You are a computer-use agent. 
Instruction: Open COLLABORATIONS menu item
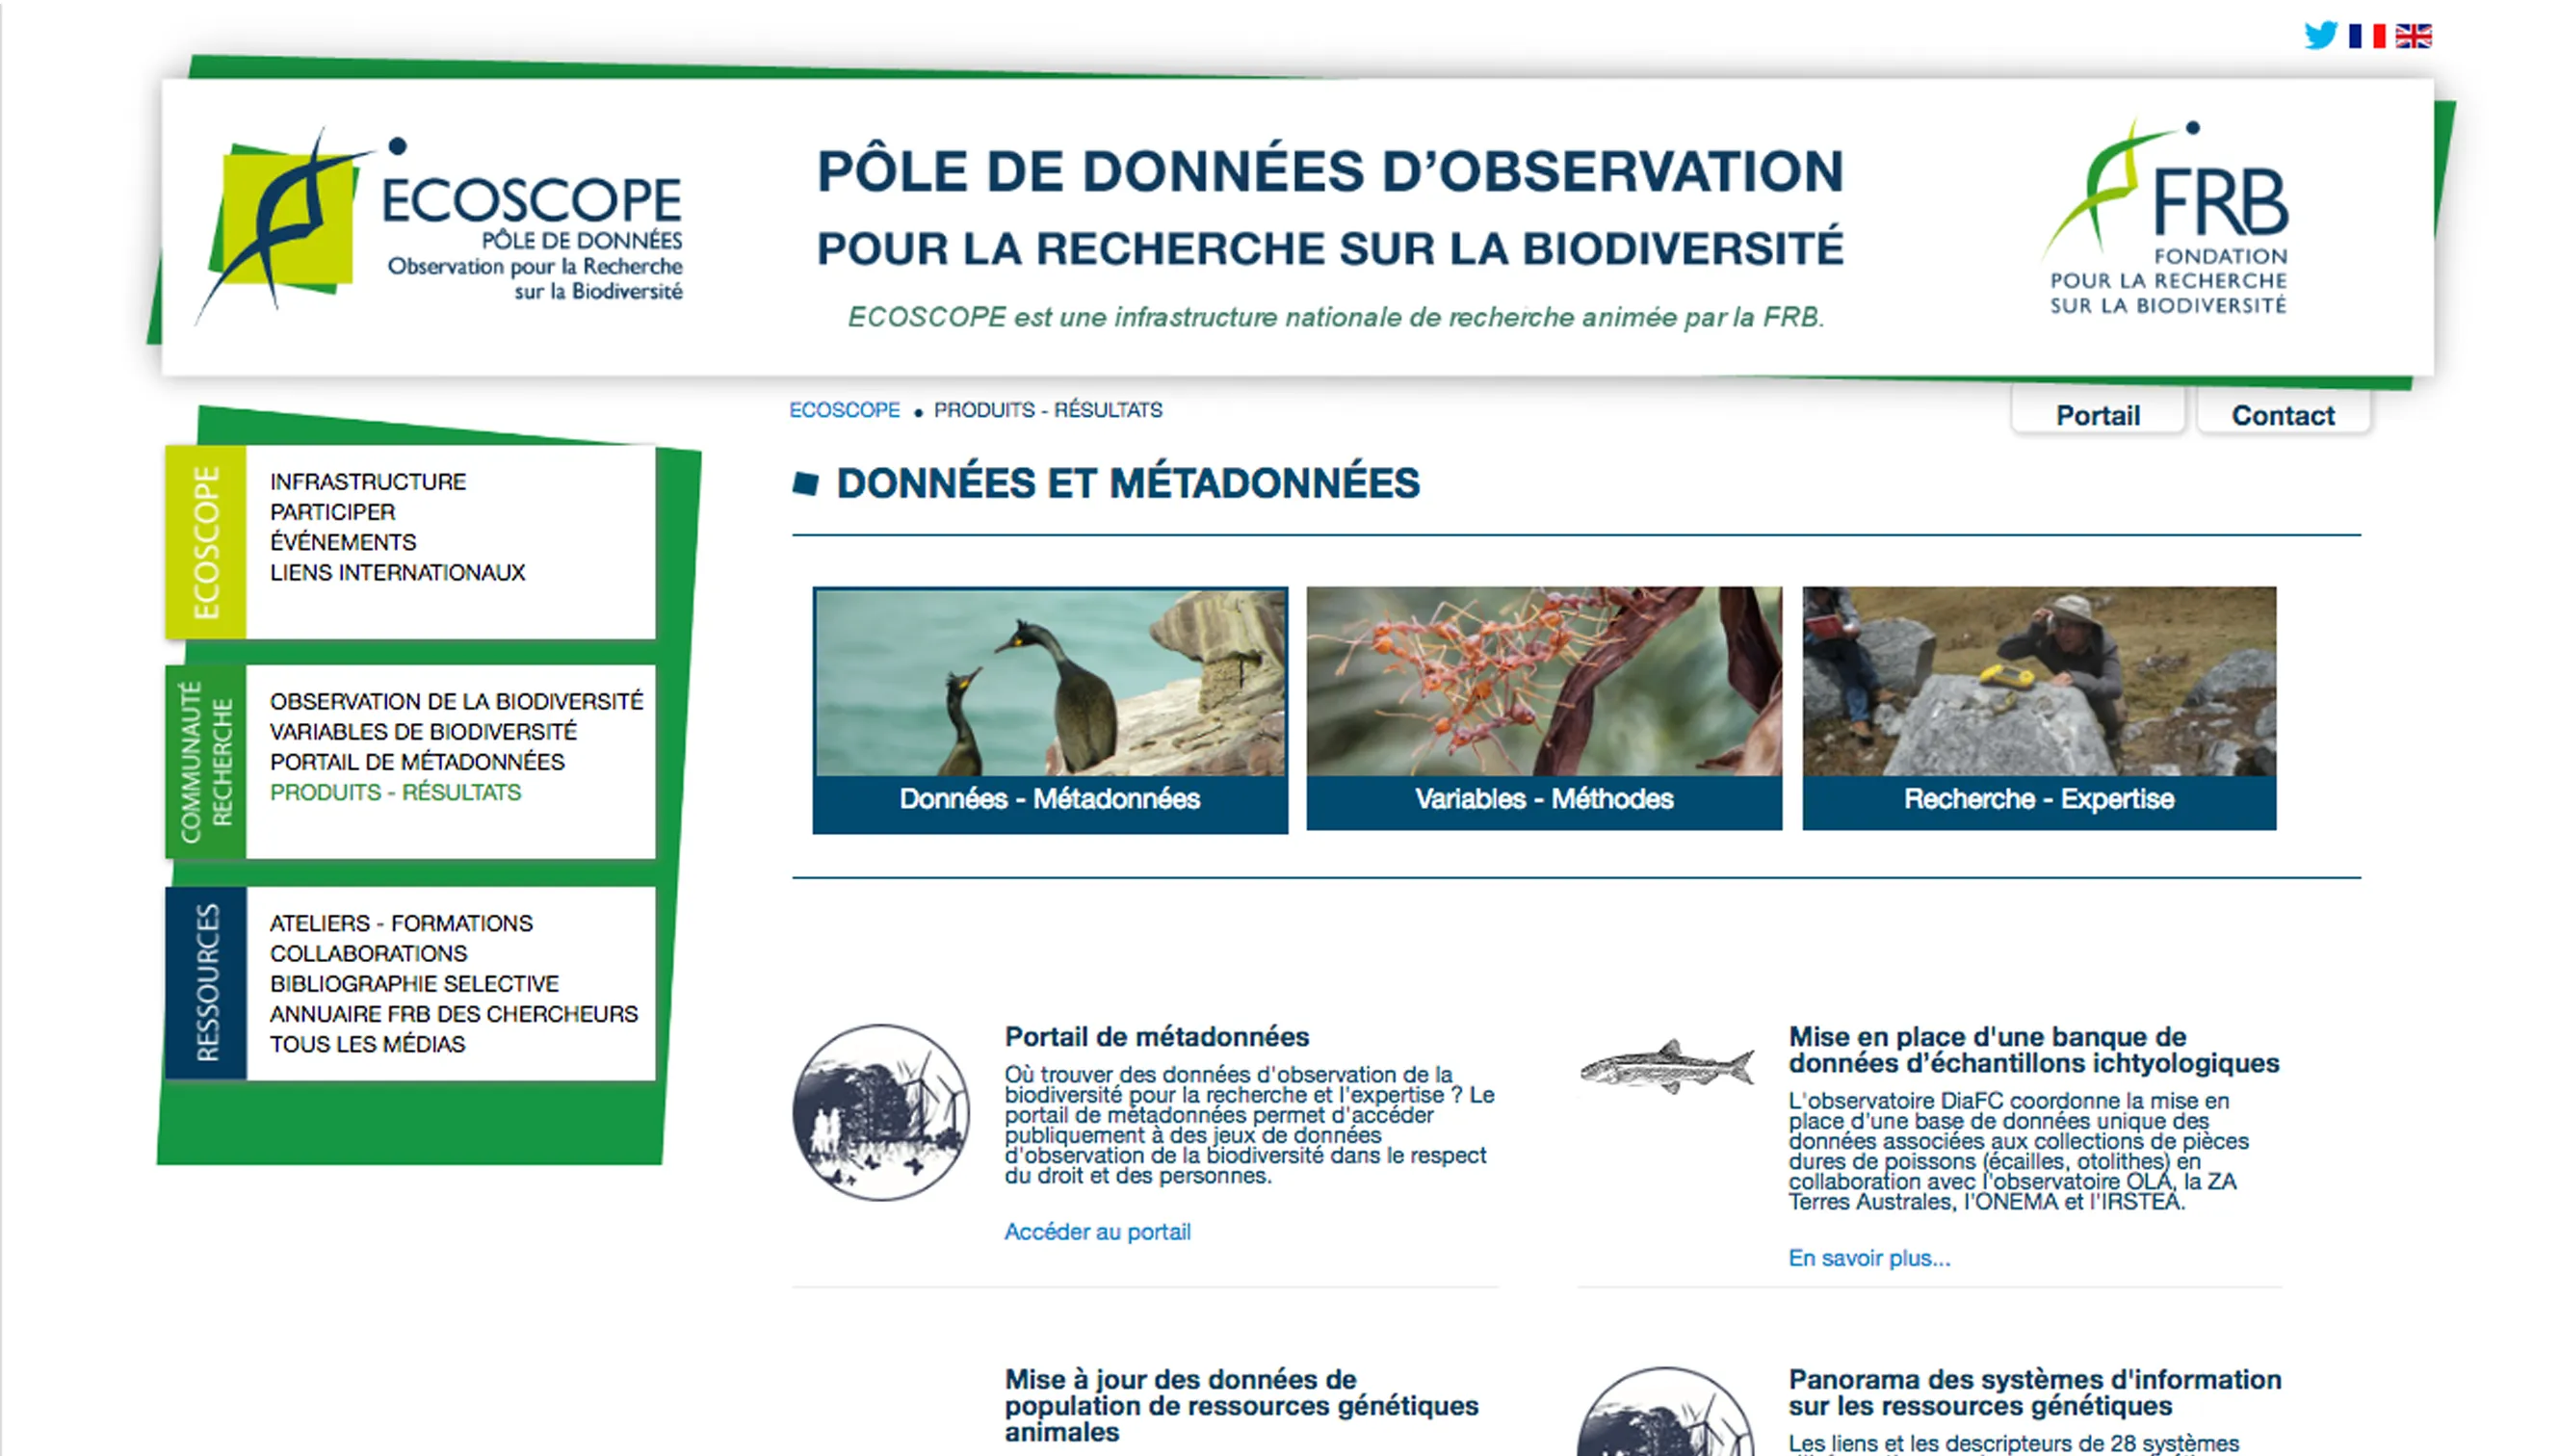369,953
